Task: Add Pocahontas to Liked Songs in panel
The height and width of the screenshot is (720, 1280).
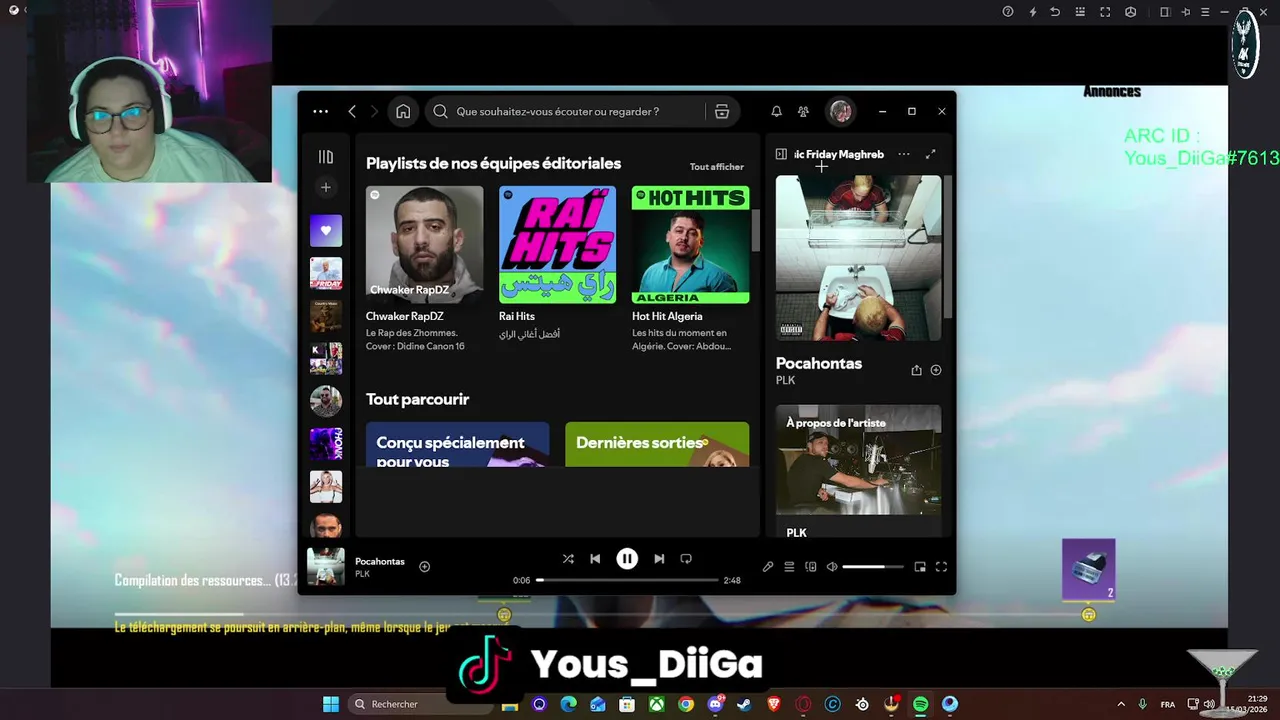Action: tap(936, 370)
